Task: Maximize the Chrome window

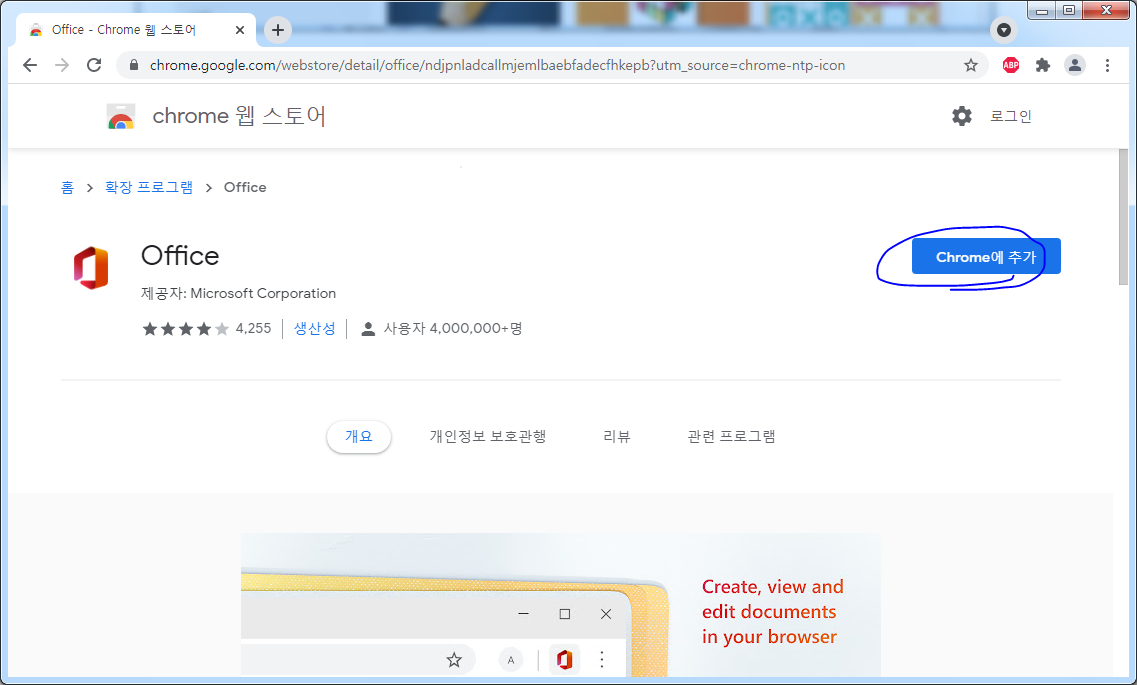Action: tap(1069, 10)
